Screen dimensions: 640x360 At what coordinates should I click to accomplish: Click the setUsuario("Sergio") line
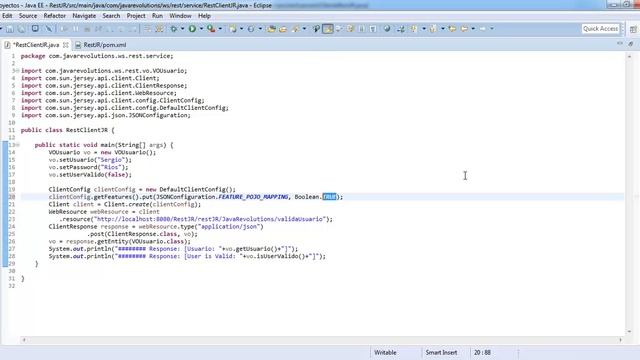click(x=90, y=160)
